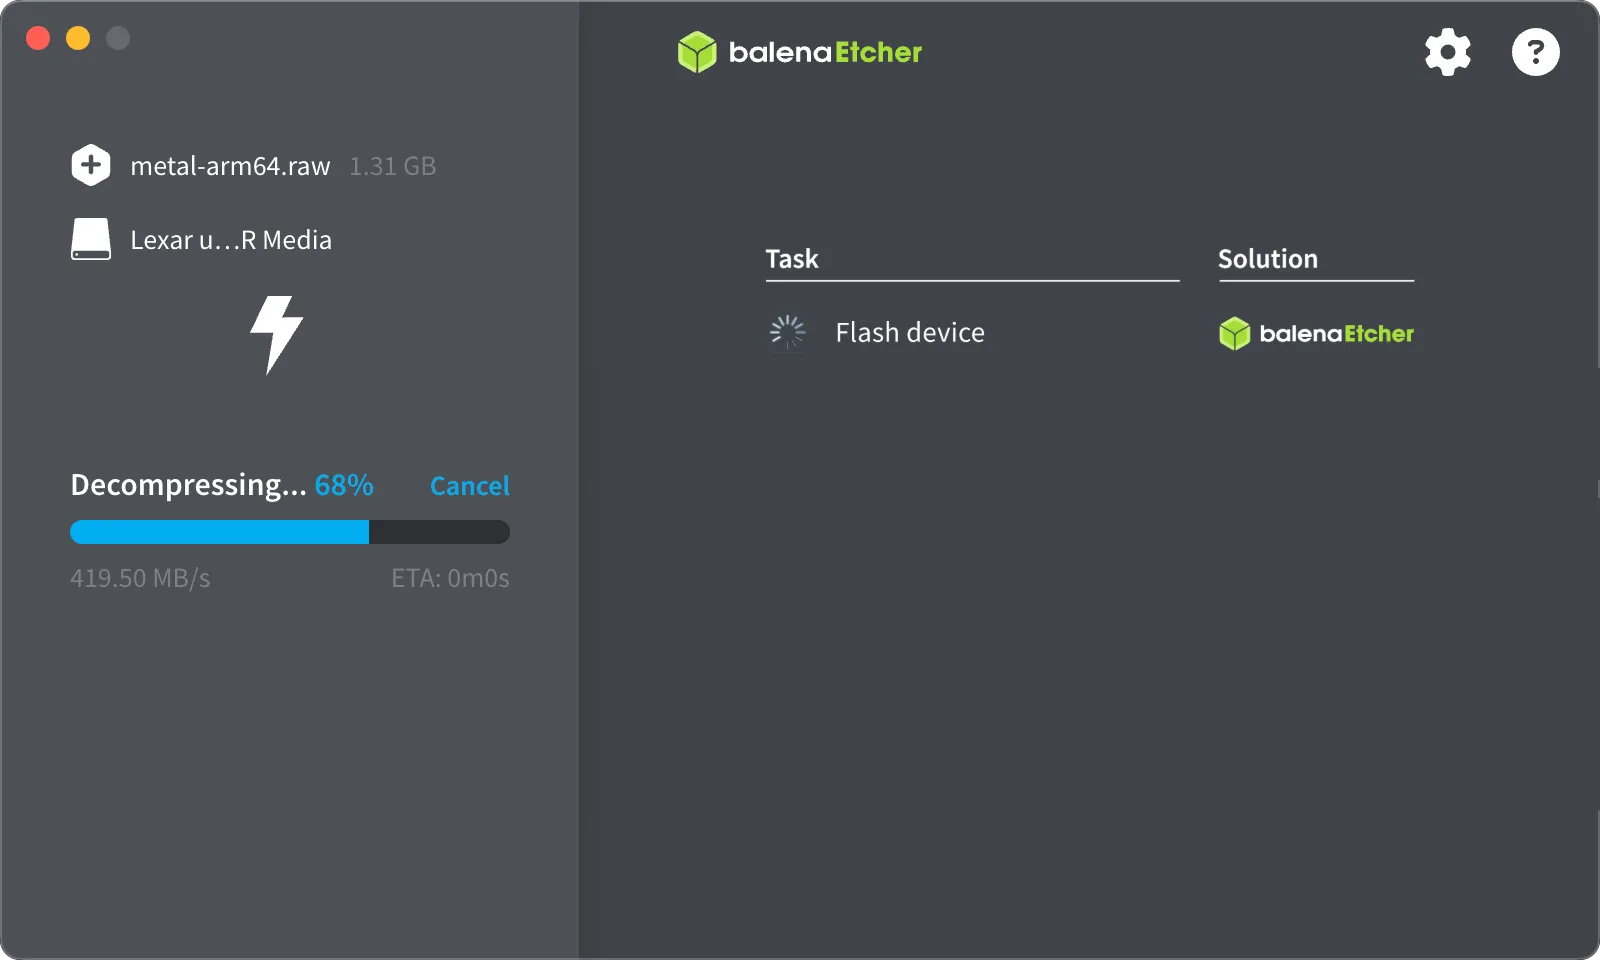
Task: Click the lightning bolt flash icon
Action: click(278, 336)
